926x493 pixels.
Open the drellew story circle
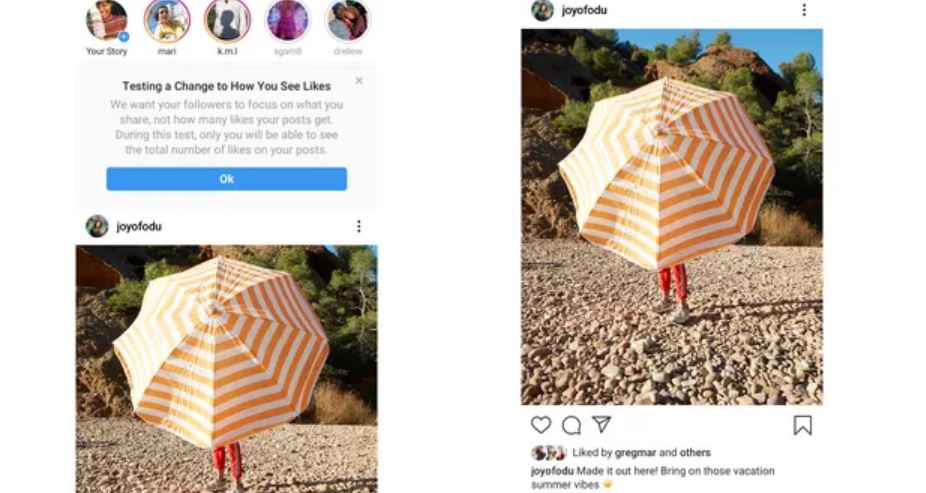click(x=348, y=21)
